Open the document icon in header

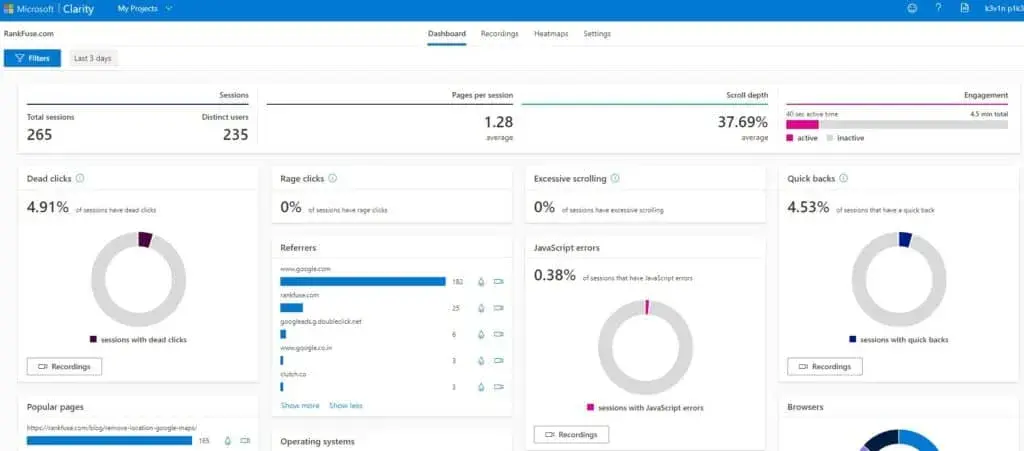click(x=965, y=8)
